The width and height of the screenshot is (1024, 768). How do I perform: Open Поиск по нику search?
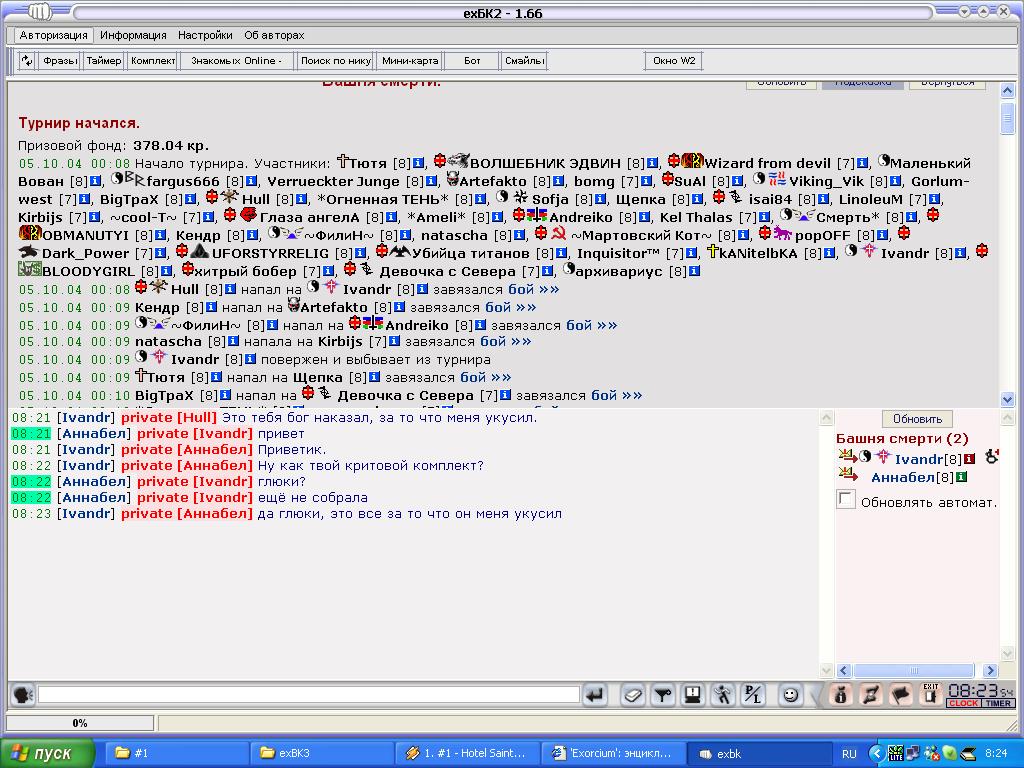[336, 61]
